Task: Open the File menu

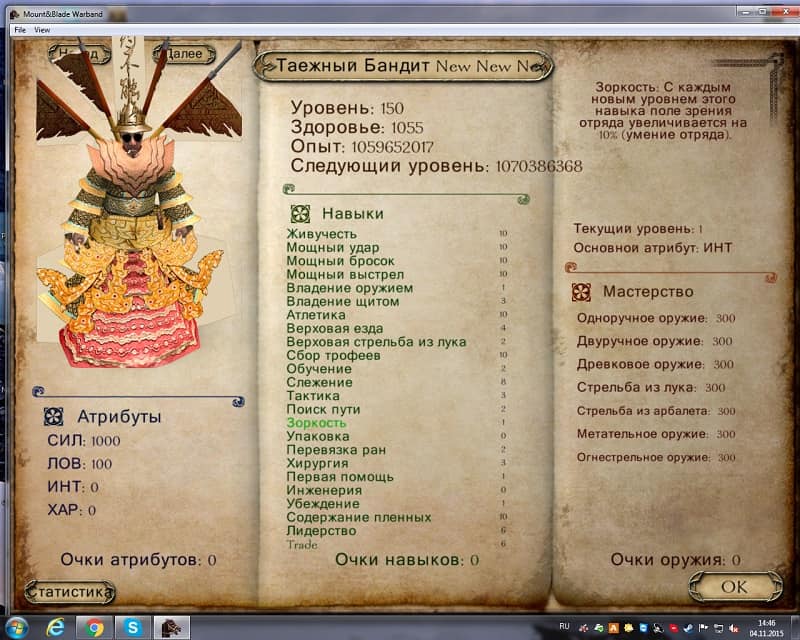Action: click(20, 30)
